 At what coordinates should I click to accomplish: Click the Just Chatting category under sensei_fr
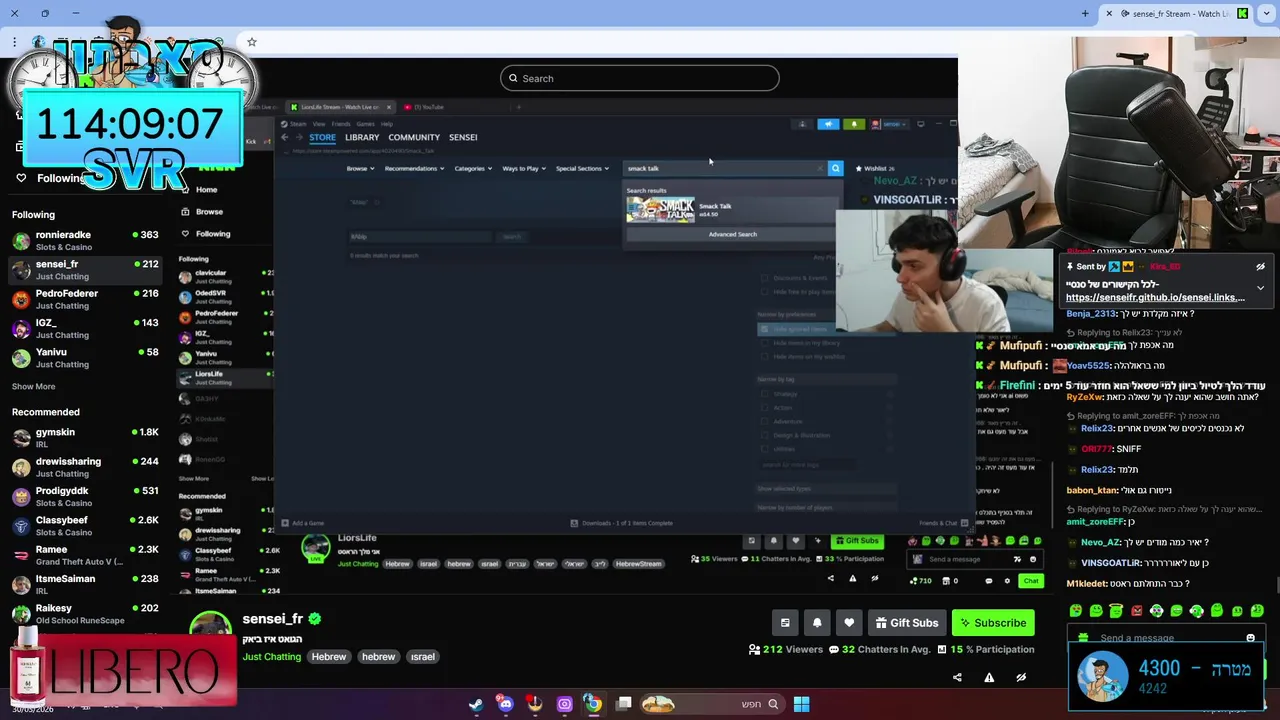coord(272,657)
